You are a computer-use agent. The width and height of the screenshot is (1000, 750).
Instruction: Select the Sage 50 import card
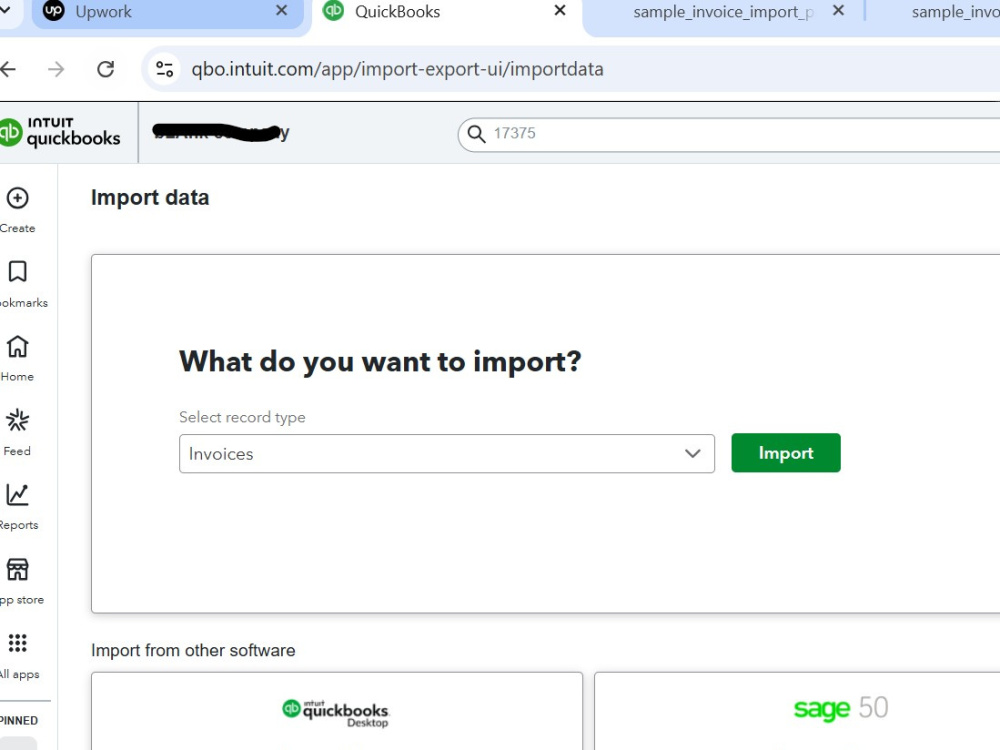(x=797, y=711)
